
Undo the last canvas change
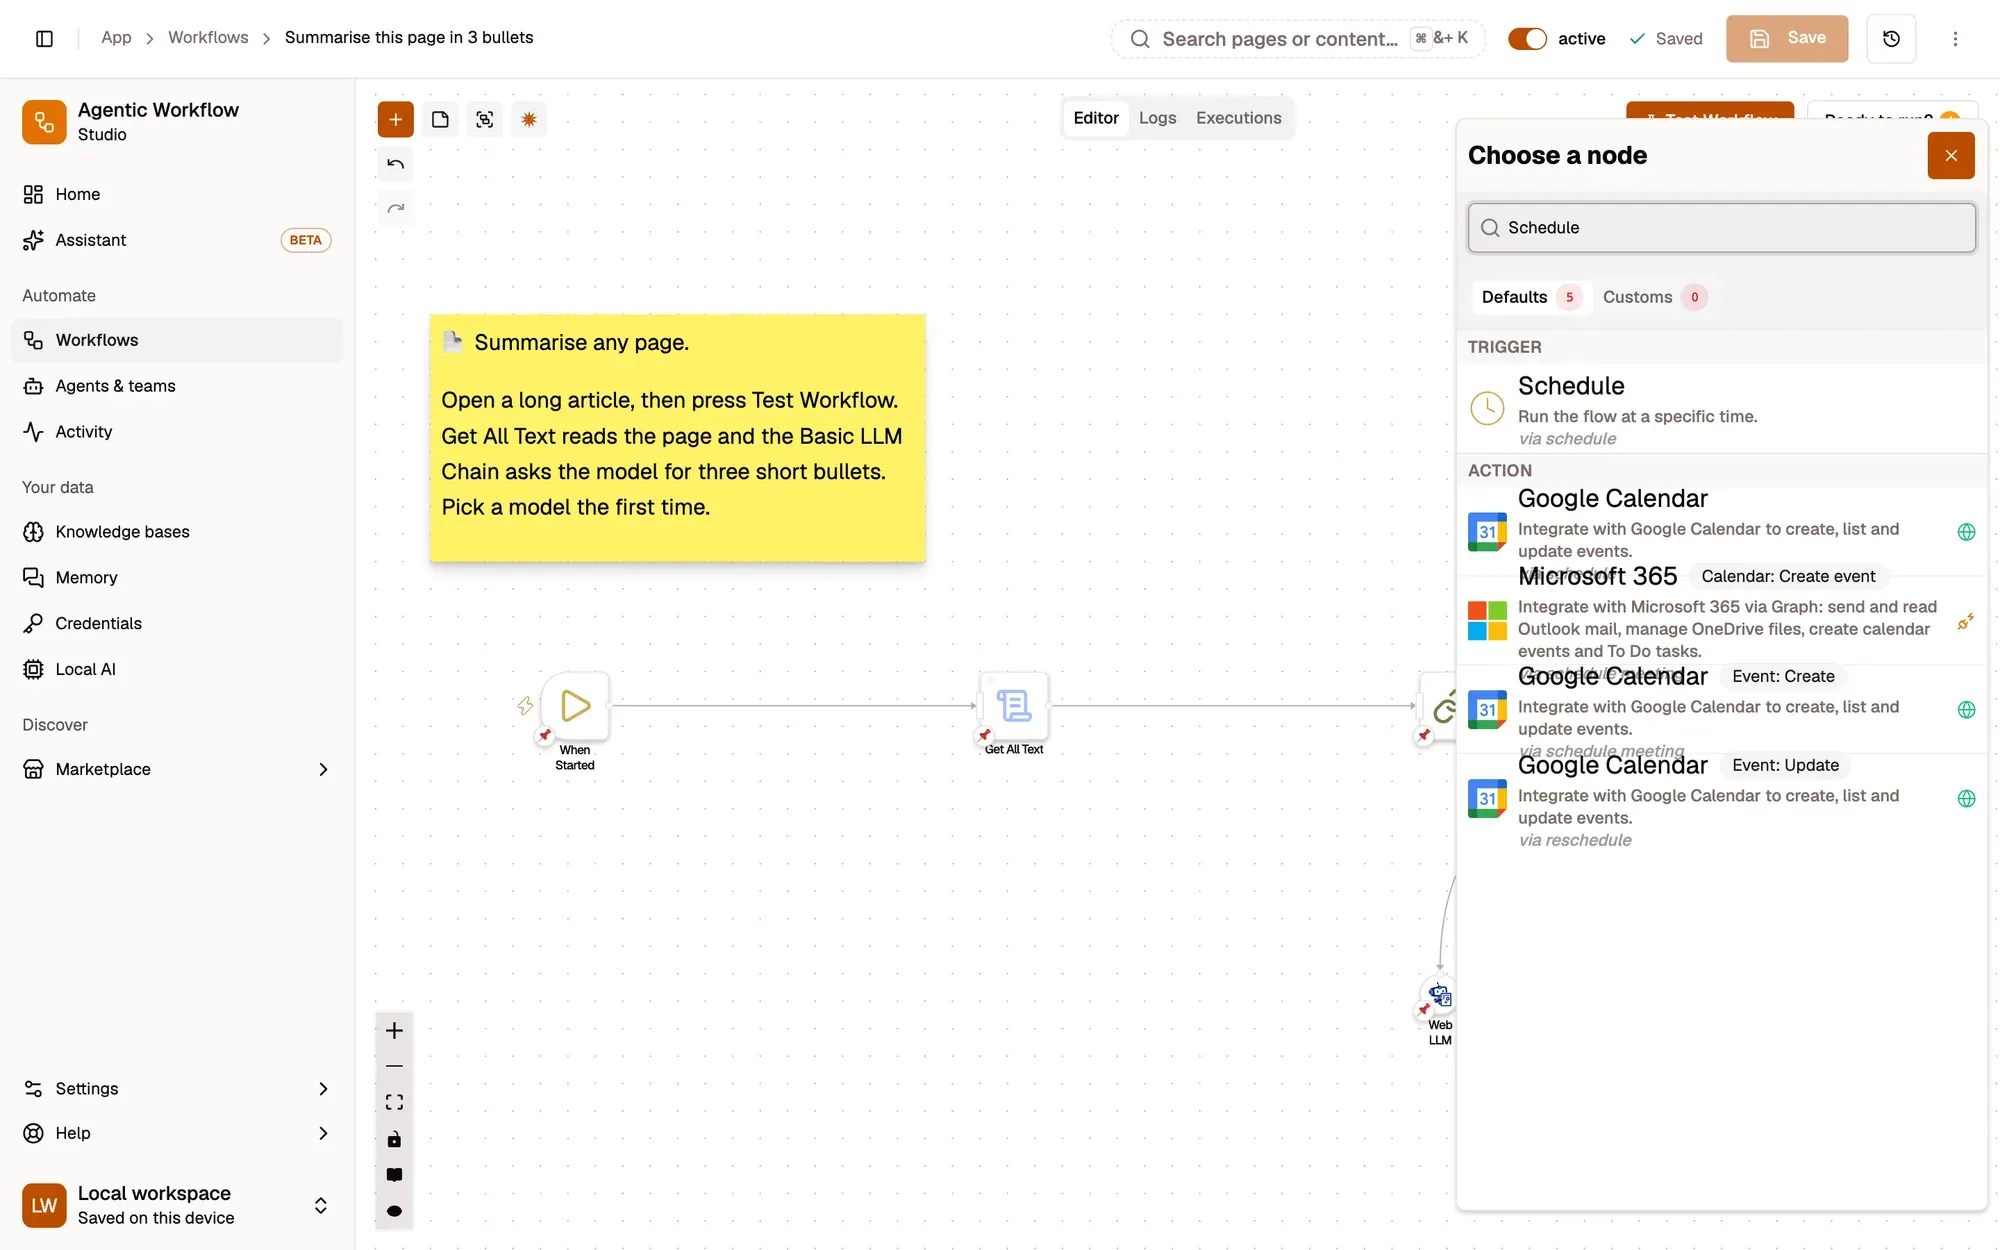[x=395, y=164]
